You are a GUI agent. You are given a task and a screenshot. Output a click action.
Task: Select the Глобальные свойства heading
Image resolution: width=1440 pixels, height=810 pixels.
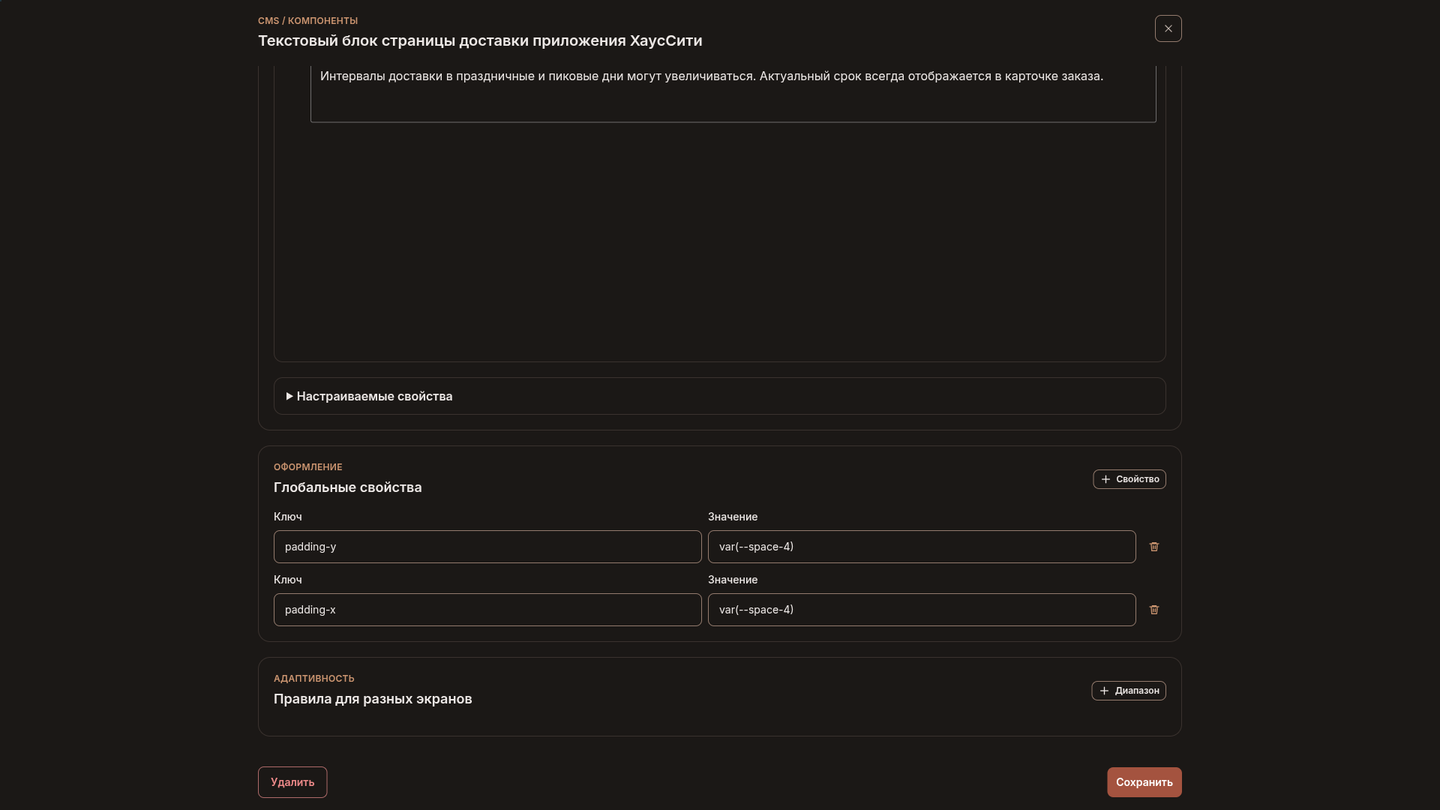(x=348, y=487)
